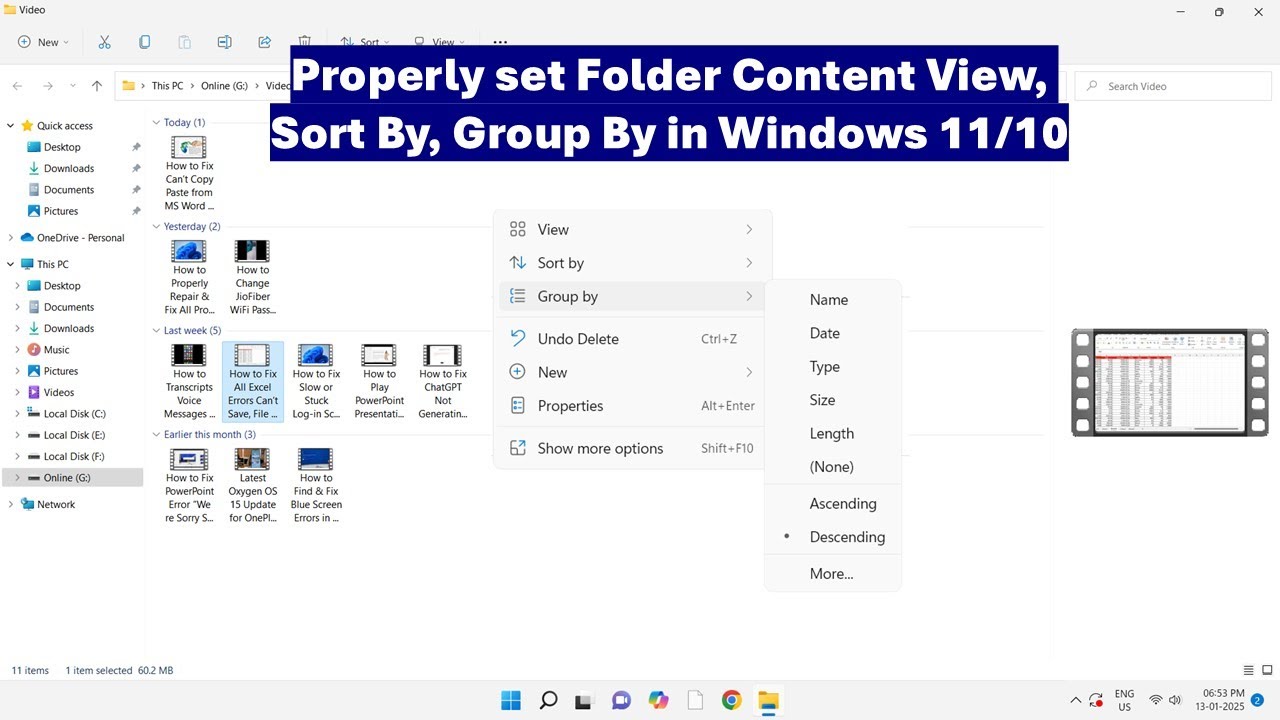The height and width of the screenshot is (720, 1280).
Task: Click the Share icon in toolbar
Action: pyautogui.click(x=264, y=42)
